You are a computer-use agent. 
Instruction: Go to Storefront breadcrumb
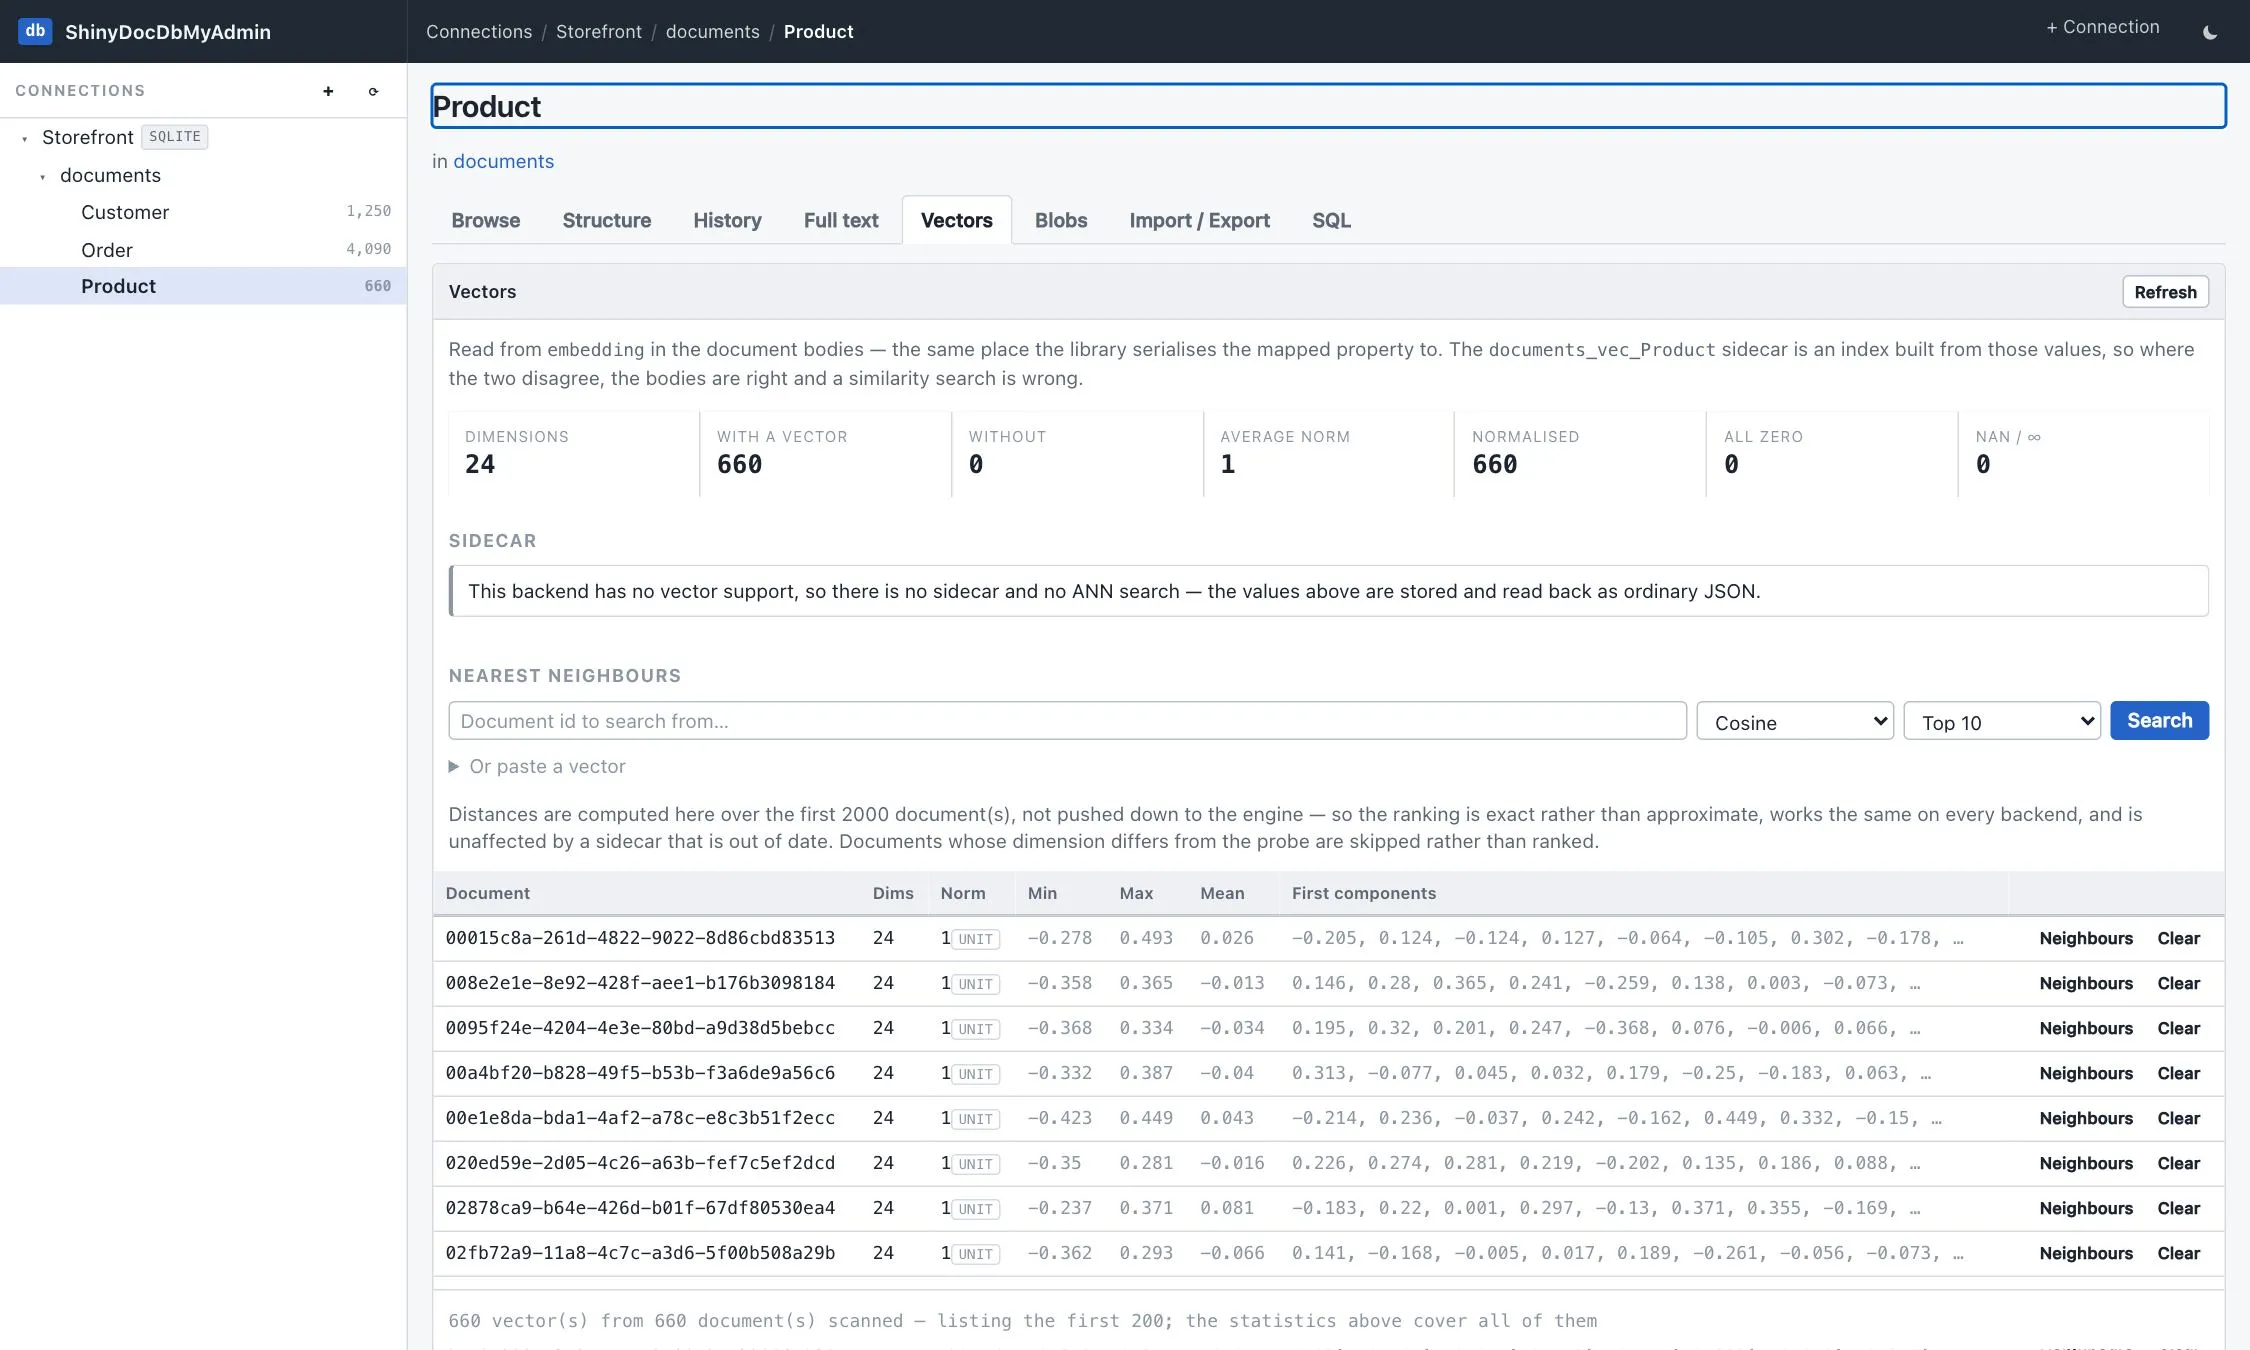[x=599, y=31]
